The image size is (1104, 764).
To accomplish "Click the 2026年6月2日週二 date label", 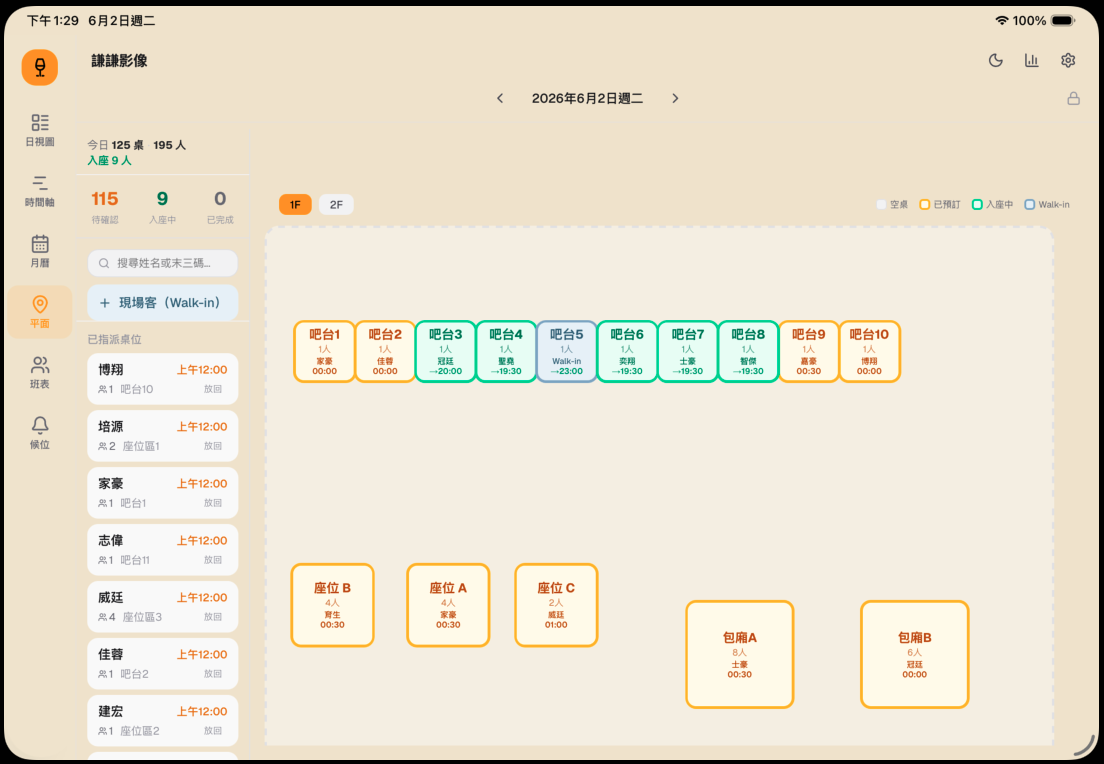I will tap(587, 99).
